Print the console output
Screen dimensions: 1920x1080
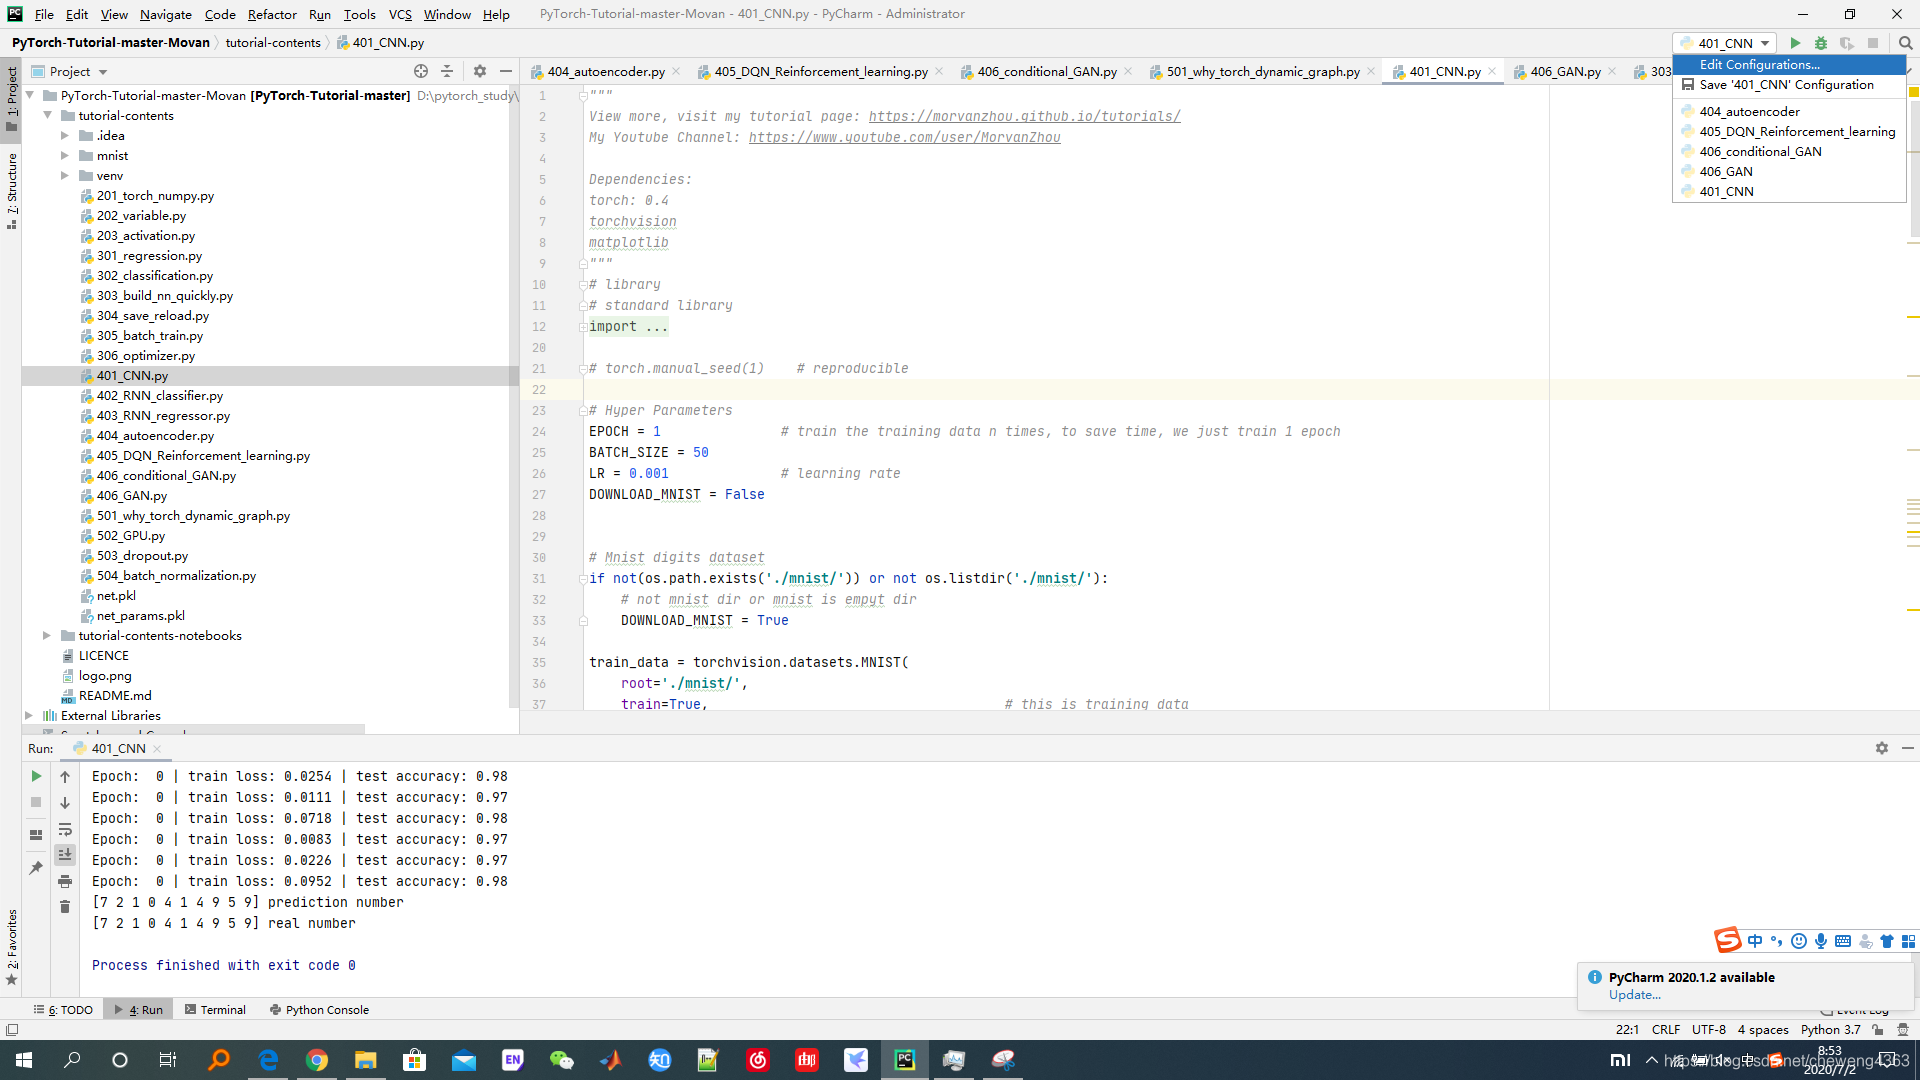tap(65, 881)
